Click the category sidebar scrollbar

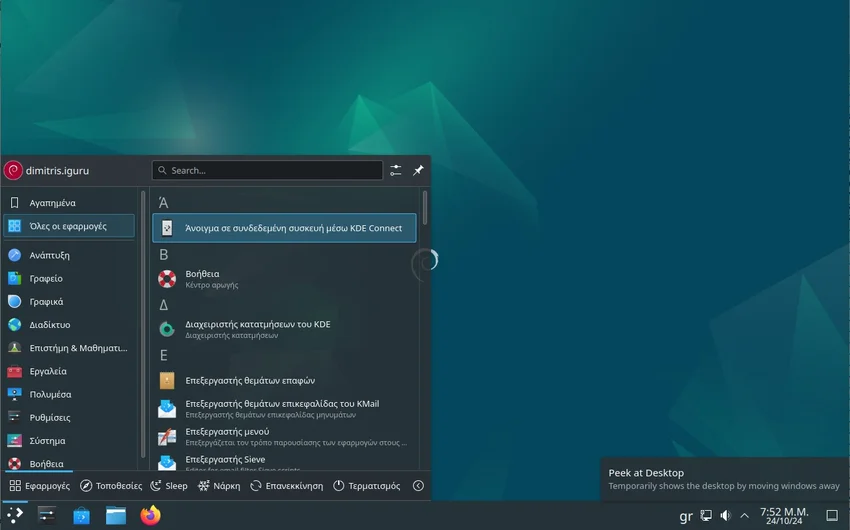(x=143, y=324)
